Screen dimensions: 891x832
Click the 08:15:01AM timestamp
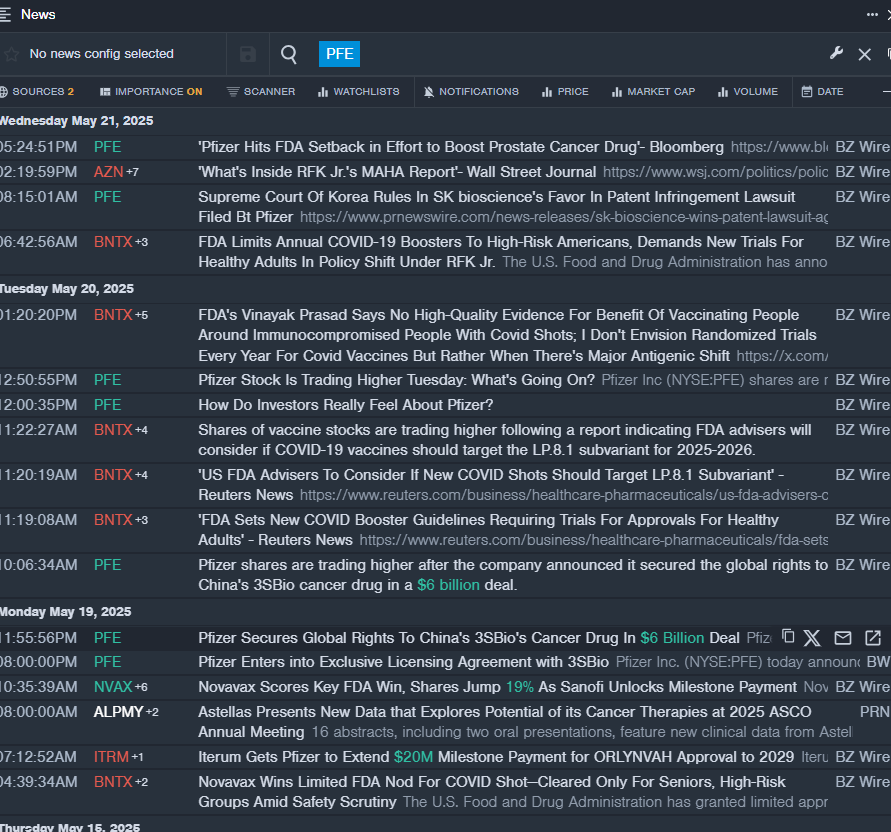click(39, 197)
